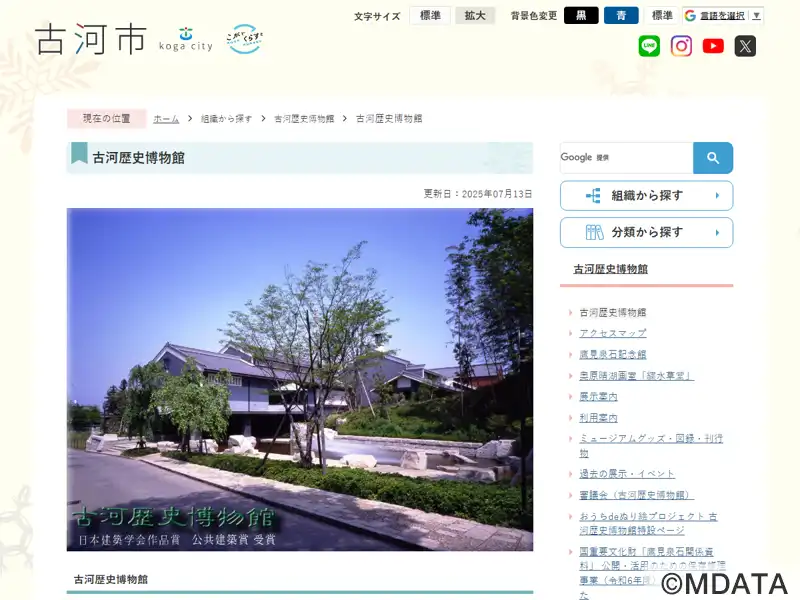This screenshot has width=800, height=600.
Task: Click the round こがでくらす logo
Action: pyautogui.click(x=244, y=39)
